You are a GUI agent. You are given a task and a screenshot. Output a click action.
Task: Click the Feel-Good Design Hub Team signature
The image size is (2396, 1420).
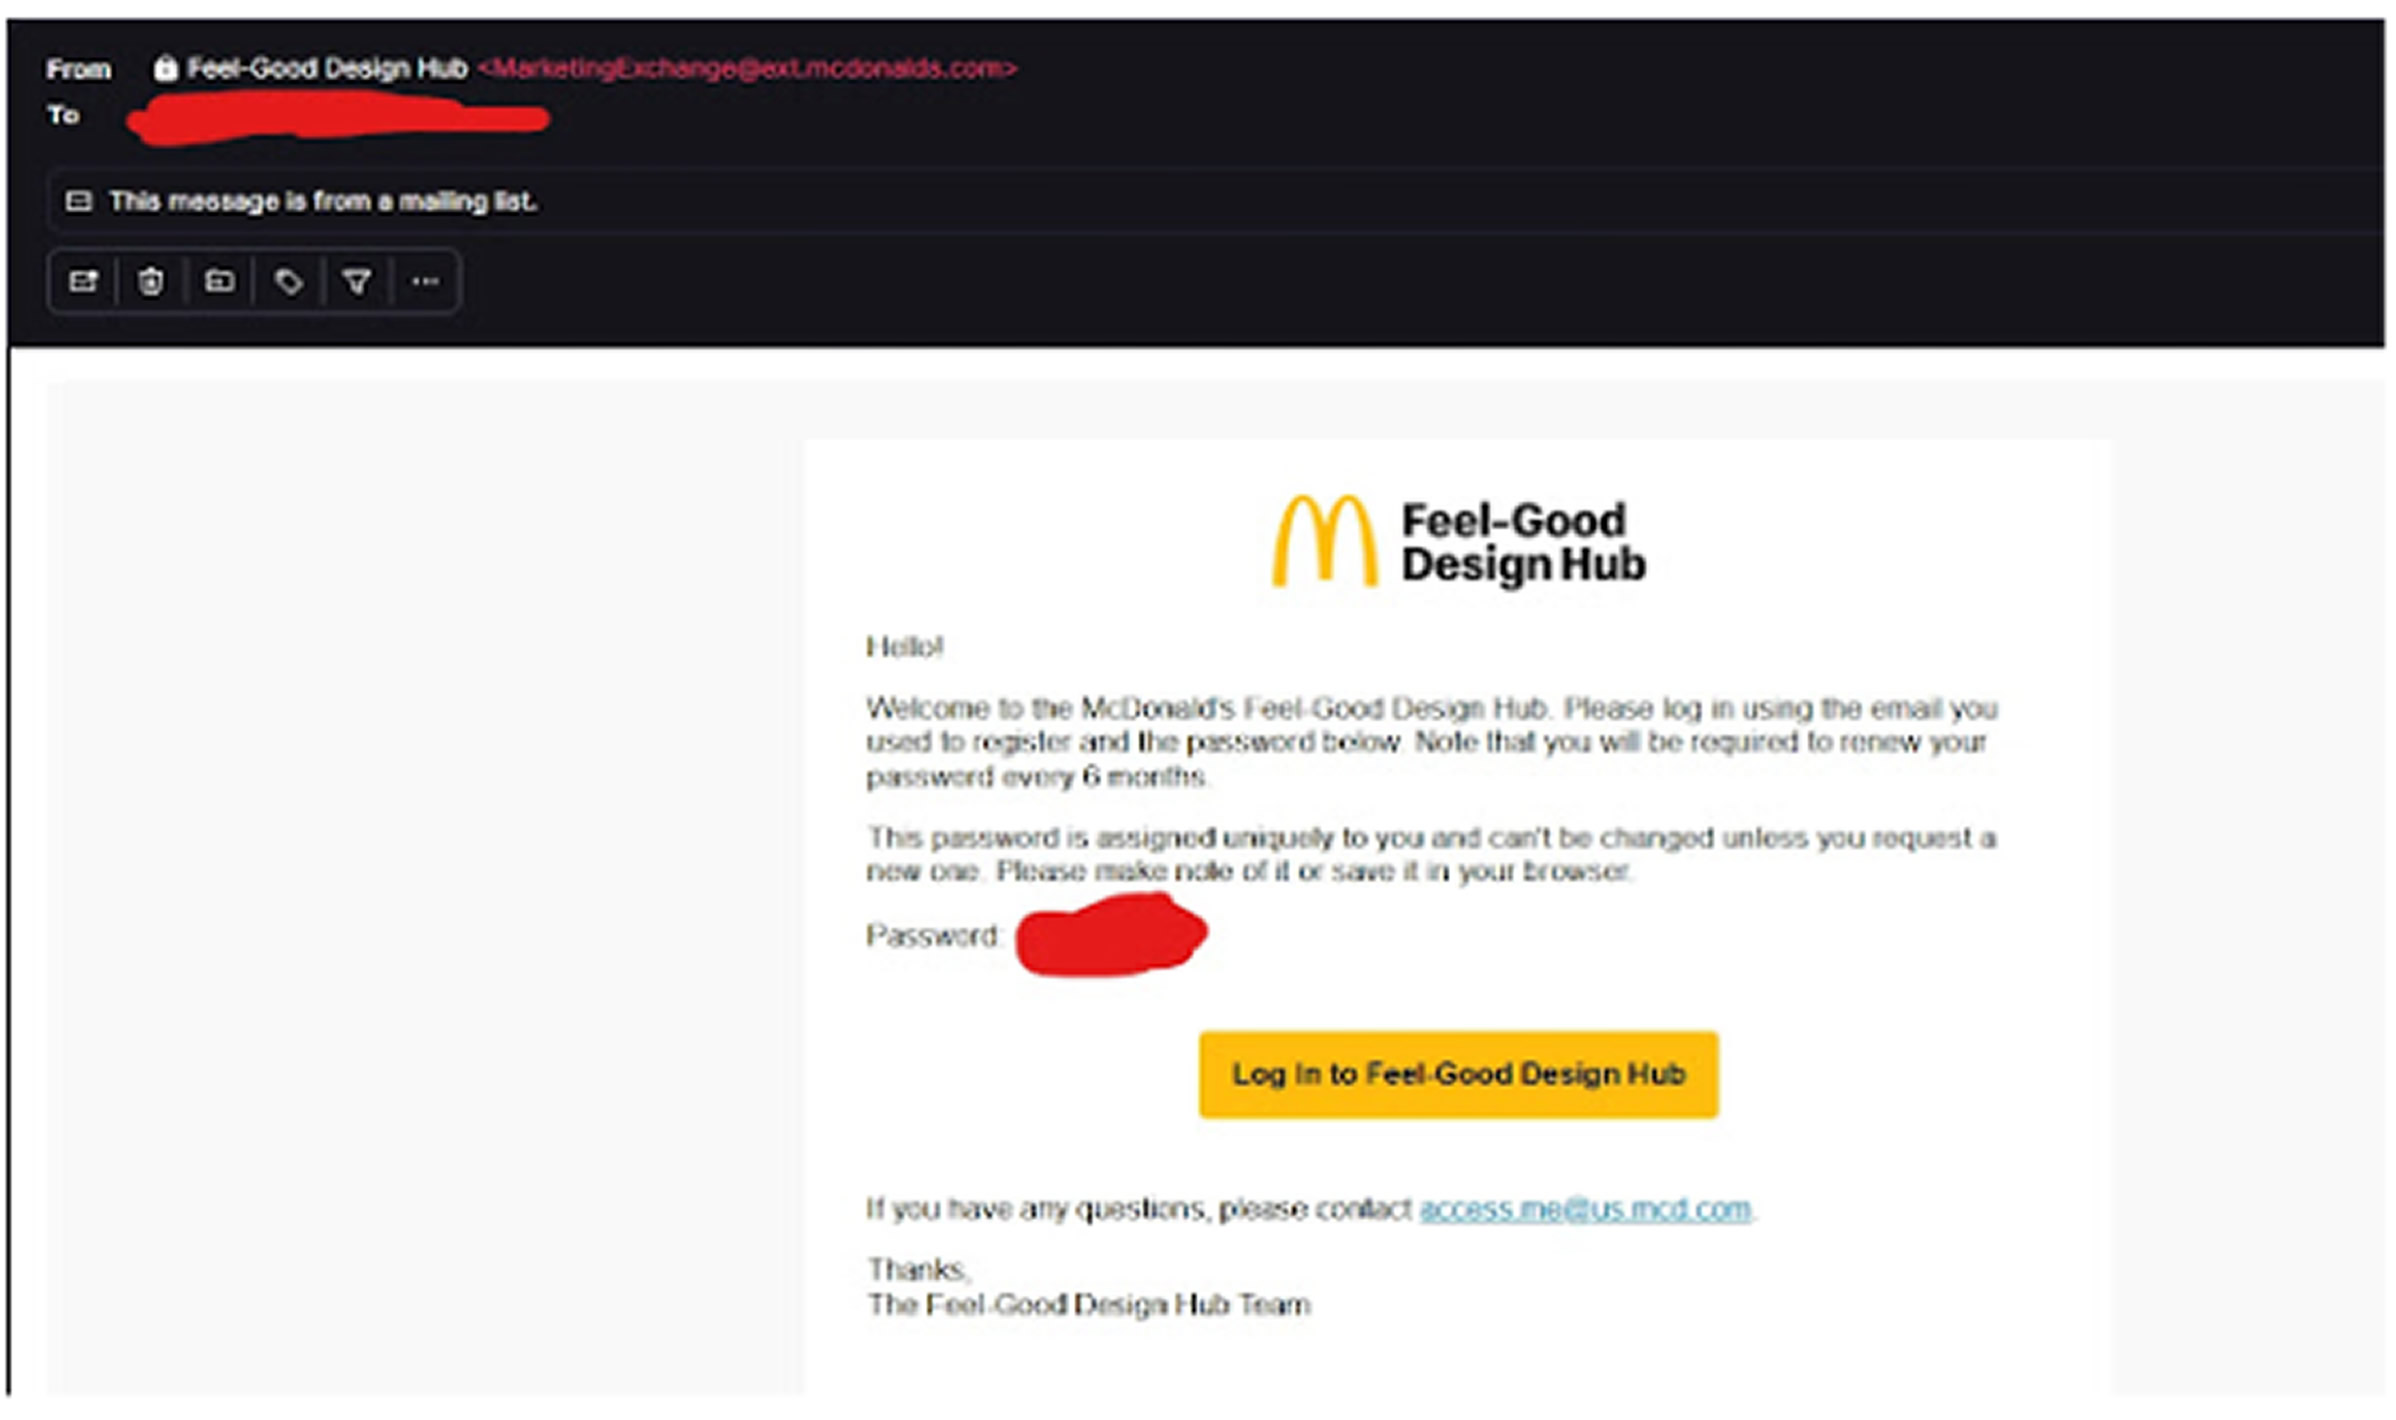coord(1088,1305)
